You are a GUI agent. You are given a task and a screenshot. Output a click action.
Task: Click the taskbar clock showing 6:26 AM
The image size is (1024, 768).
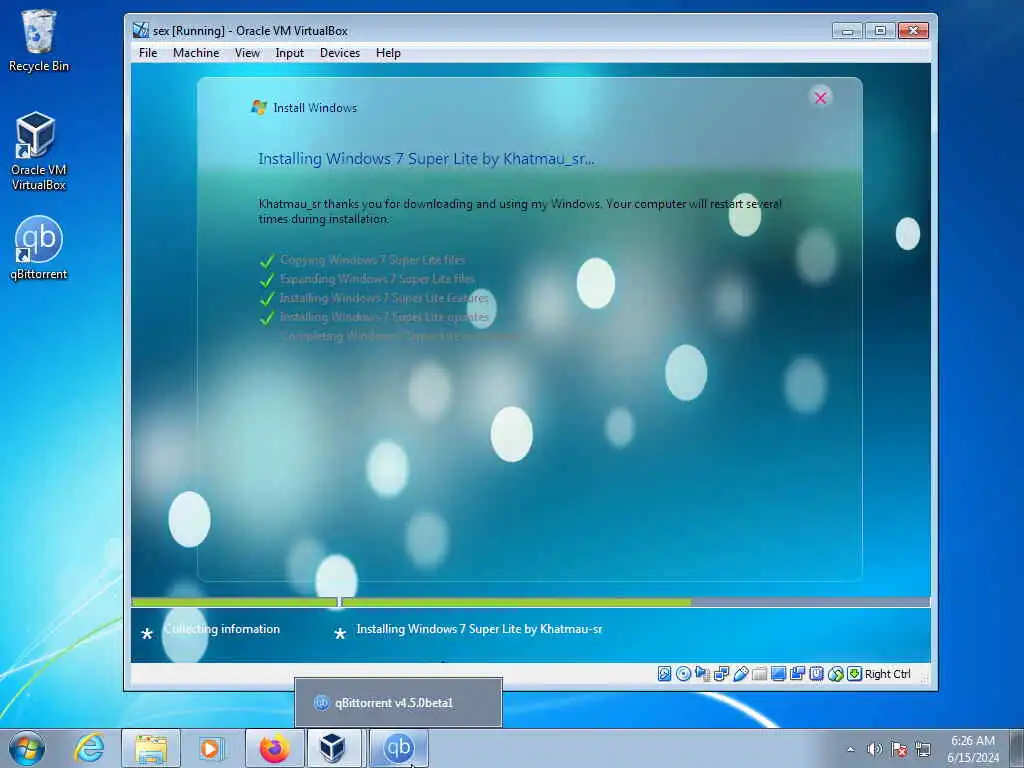[973, 749]
